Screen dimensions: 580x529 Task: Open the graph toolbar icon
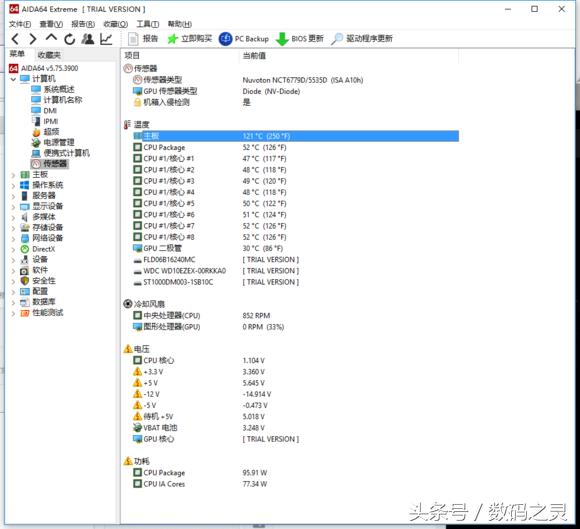(x=106, y=39)
